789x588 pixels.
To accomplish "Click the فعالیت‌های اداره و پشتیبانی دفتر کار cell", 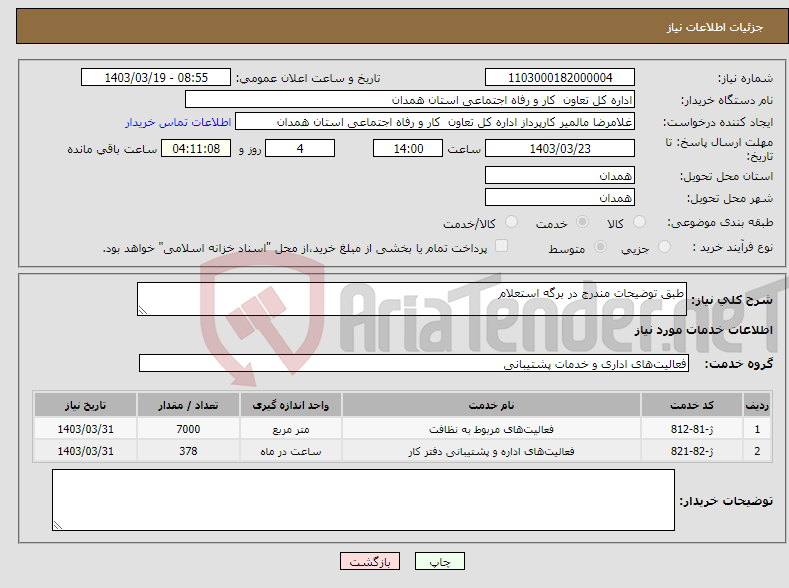I will coord(491,451).
